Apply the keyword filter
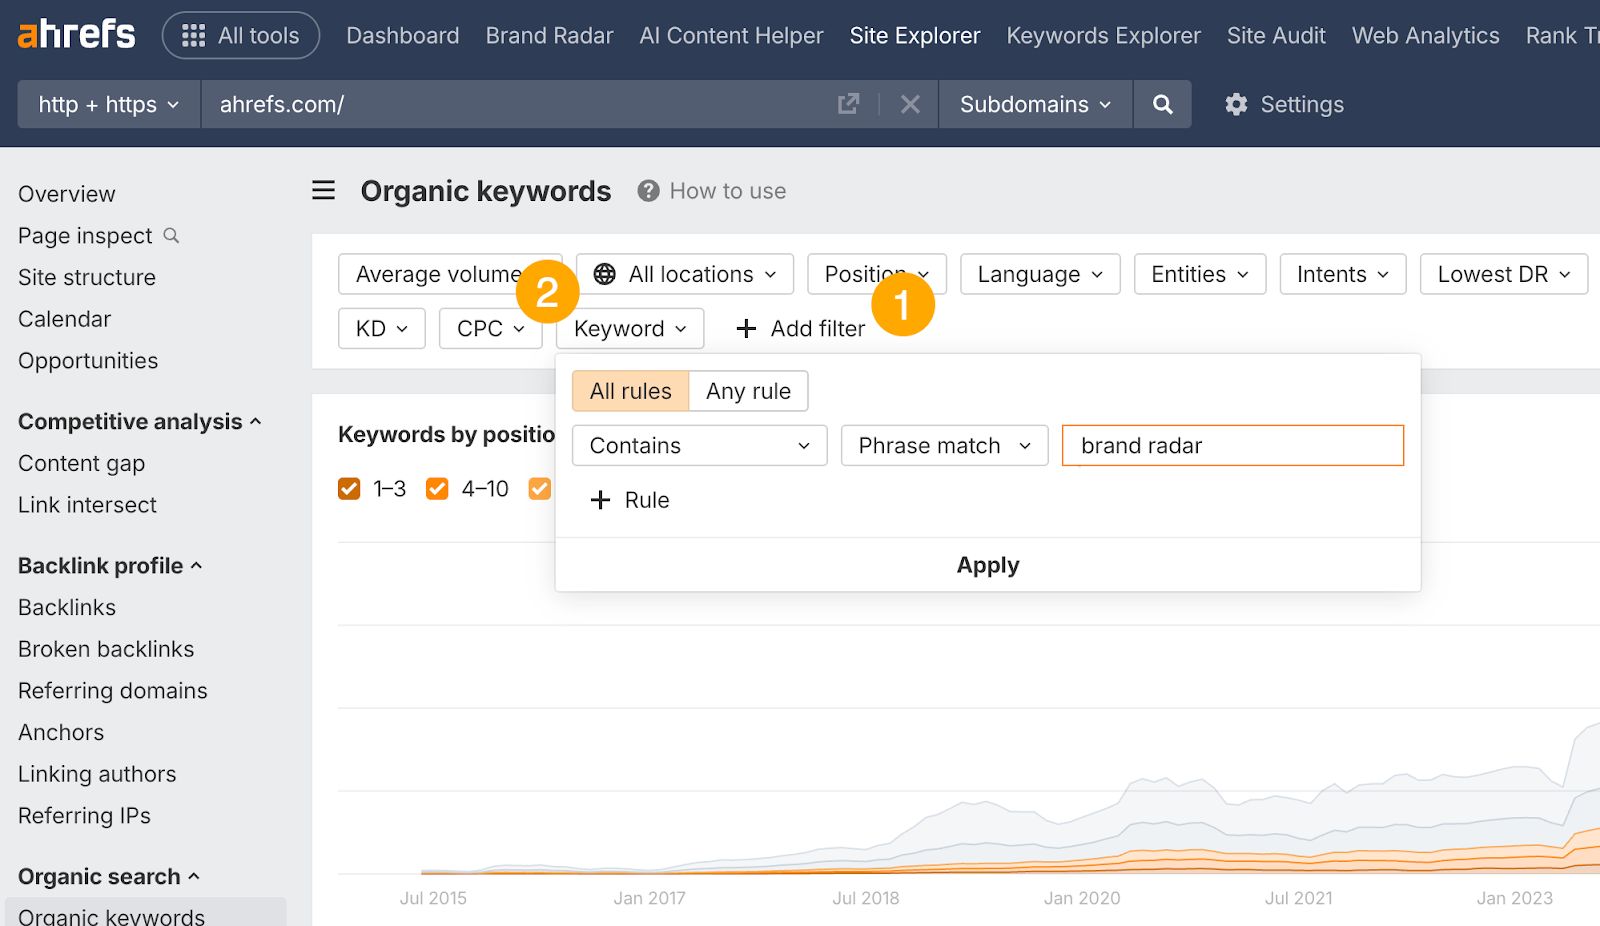 (x=987, y=564)
